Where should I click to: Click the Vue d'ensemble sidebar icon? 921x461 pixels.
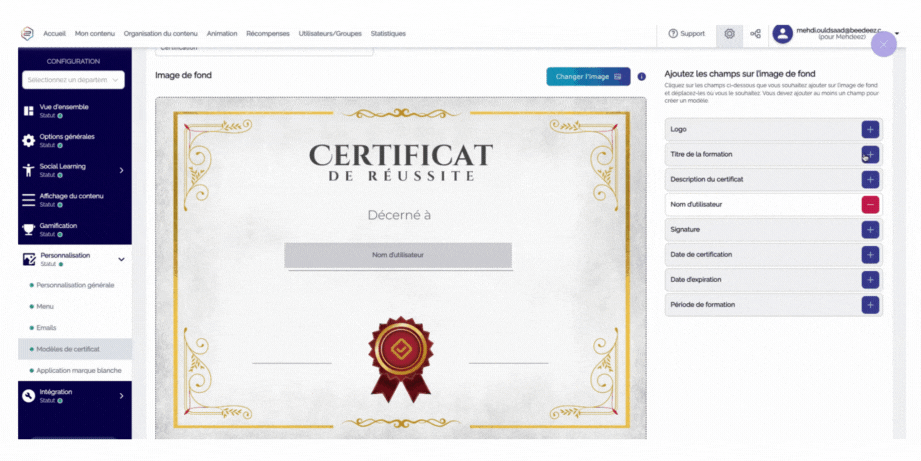(x=29, y=110)
